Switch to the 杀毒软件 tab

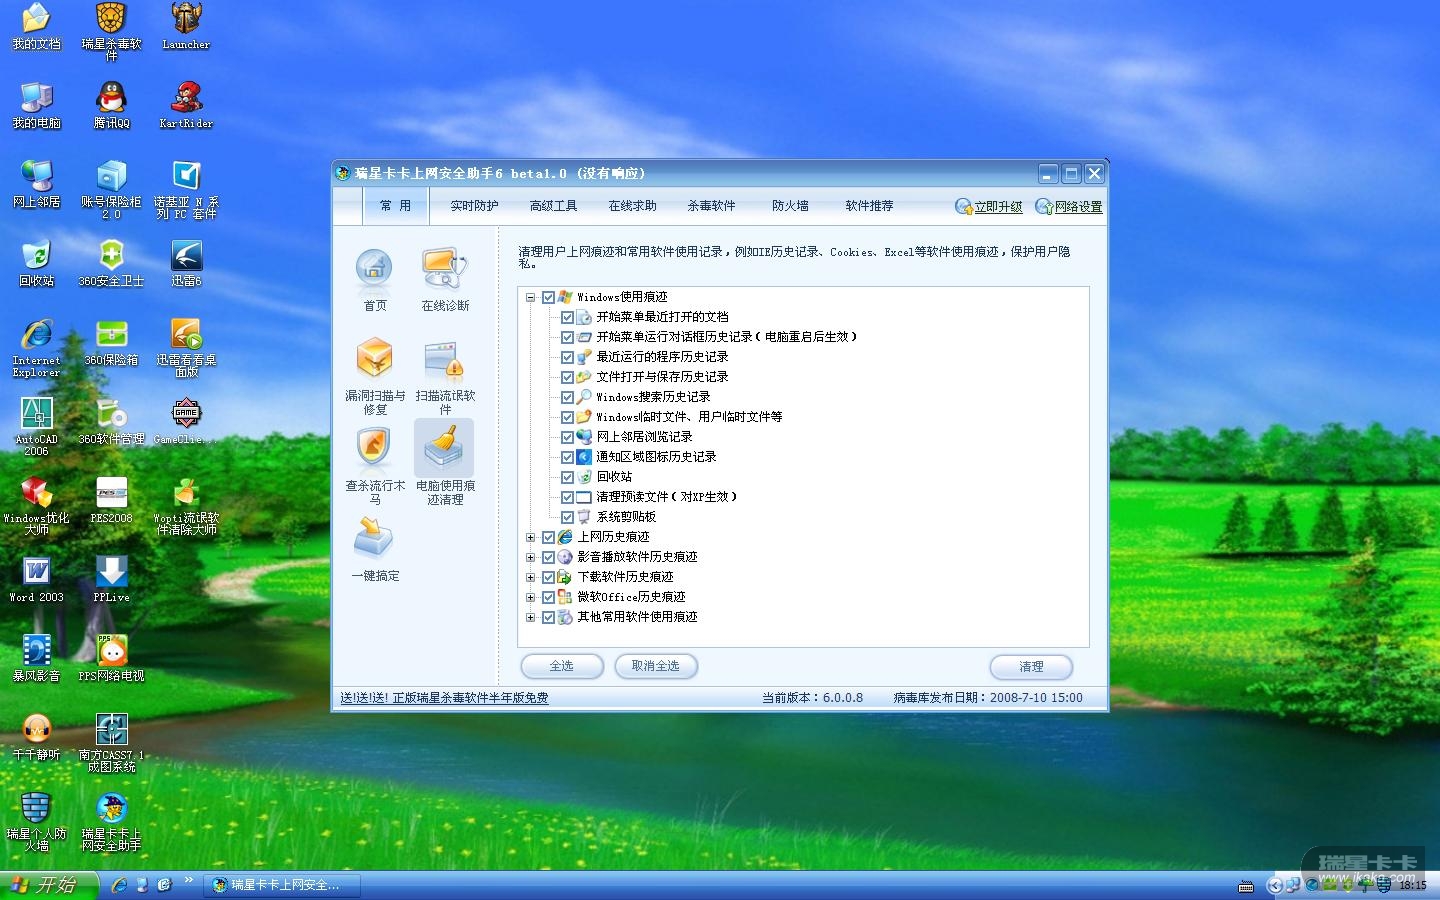point(711,206)
